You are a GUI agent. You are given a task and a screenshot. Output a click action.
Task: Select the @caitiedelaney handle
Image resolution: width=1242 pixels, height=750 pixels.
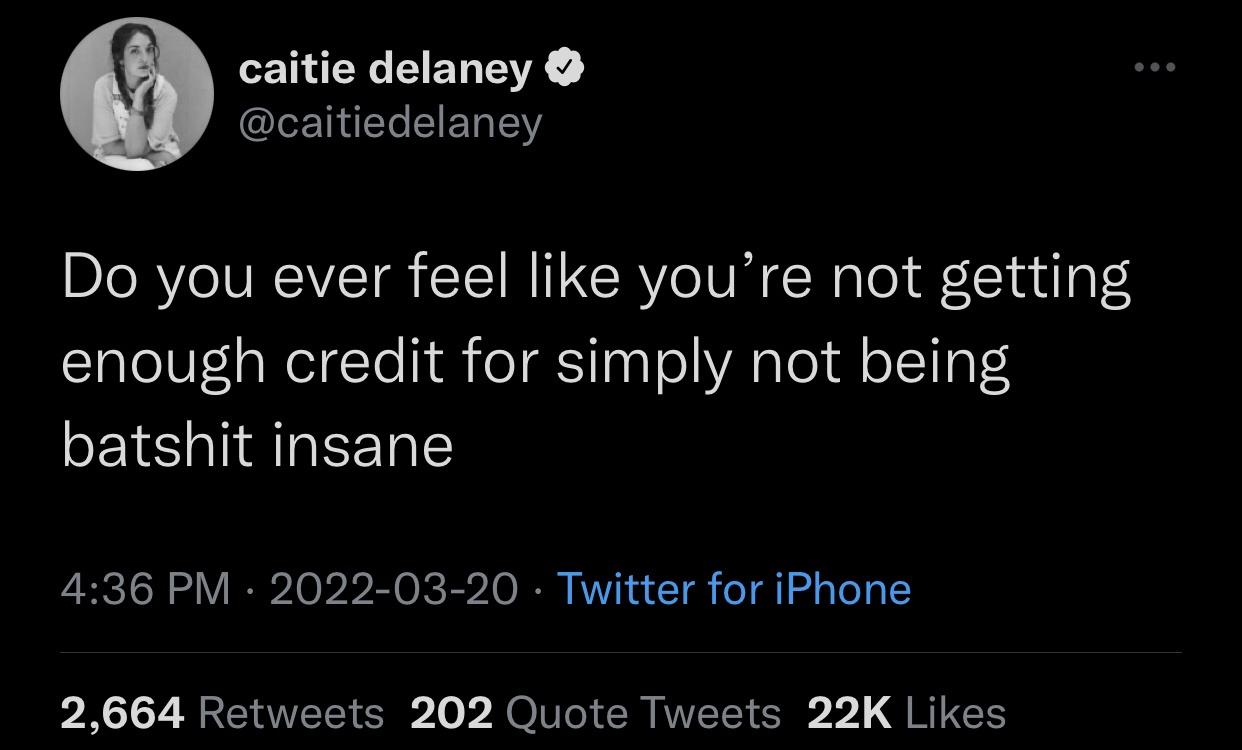[x=390, y=121]
